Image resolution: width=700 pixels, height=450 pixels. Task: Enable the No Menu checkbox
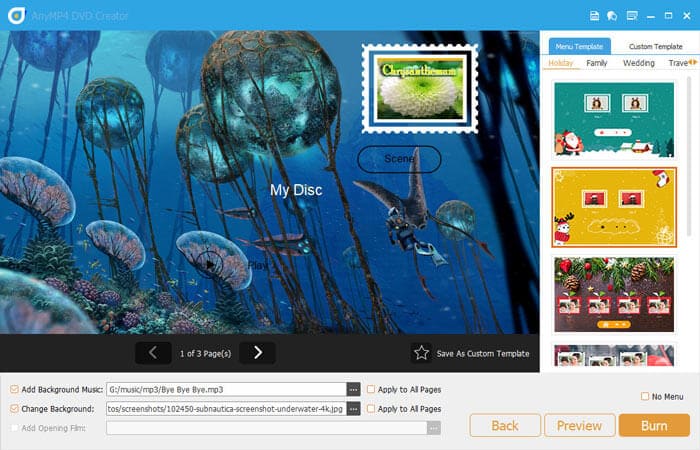(x=645, y=397)
